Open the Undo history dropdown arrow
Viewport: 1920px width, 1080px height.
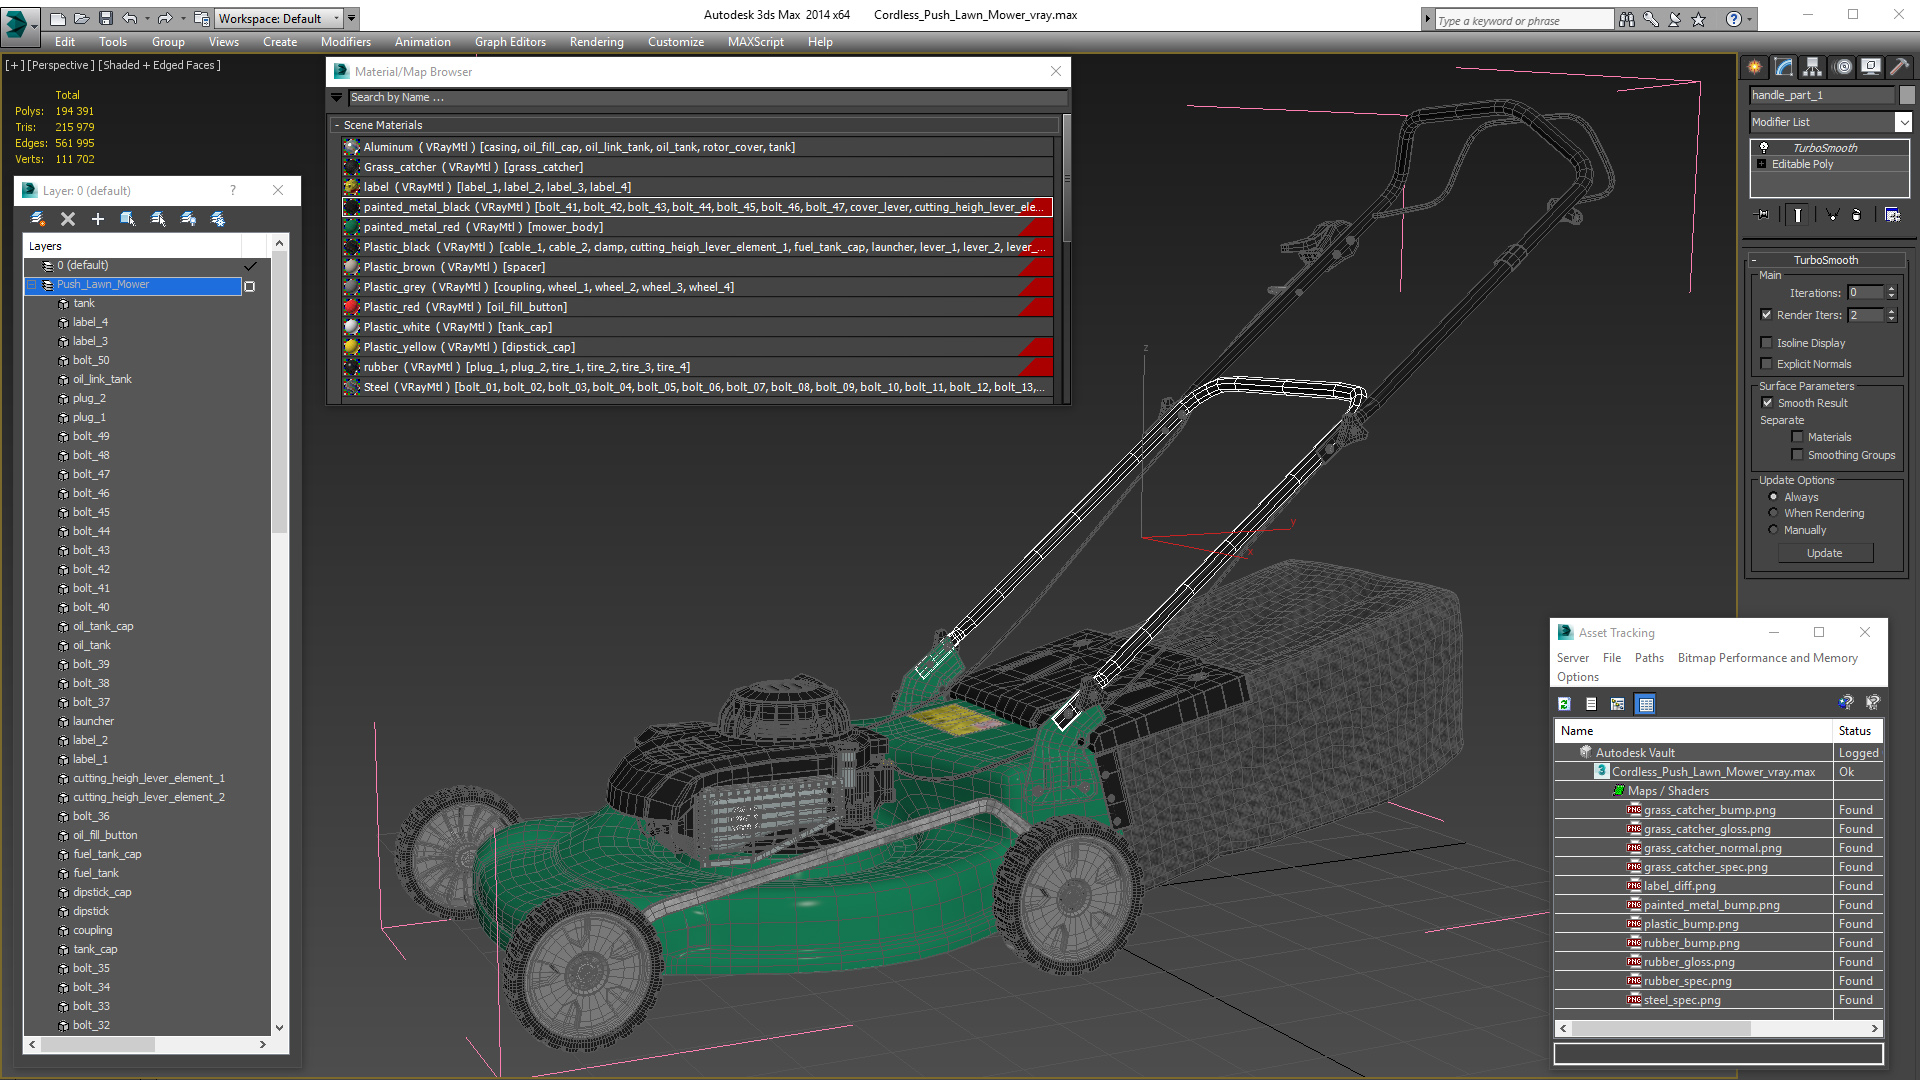coord(147,18)
